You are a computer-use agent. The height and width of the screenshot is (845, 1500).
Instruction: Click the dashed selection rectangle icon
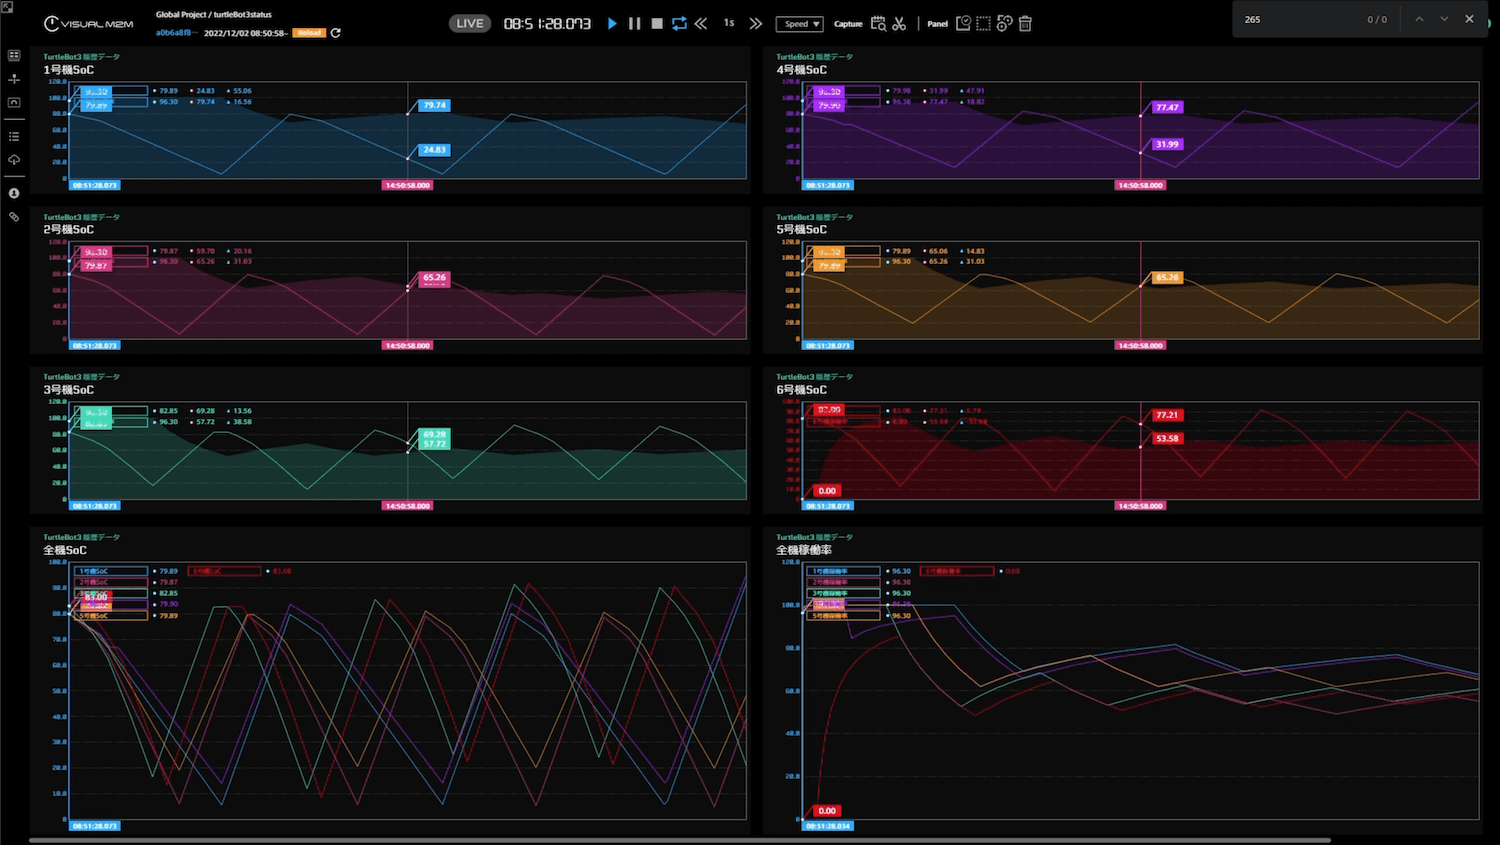(x=984, y=23)
